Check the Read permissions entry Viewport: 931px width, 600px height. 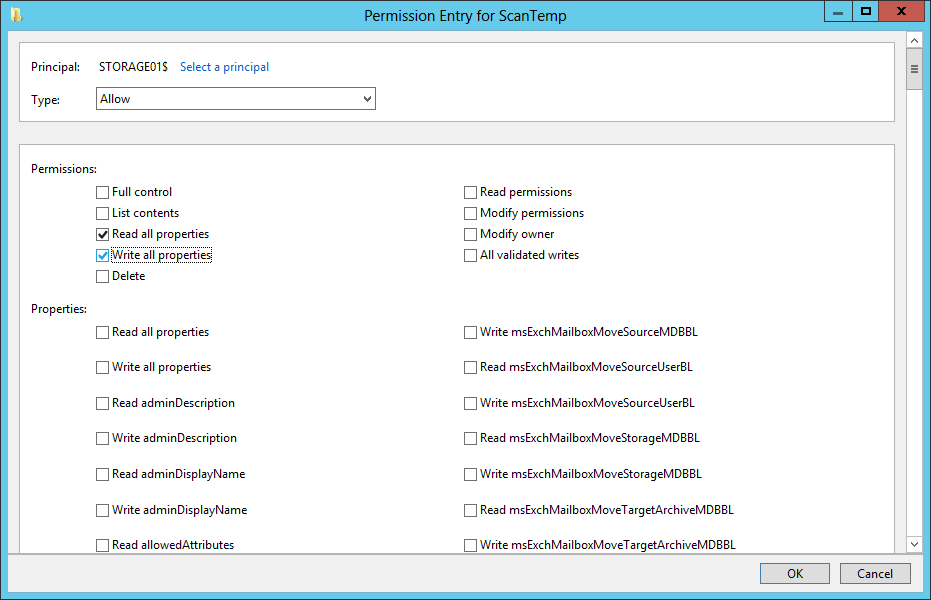click(x=470, y=192)
